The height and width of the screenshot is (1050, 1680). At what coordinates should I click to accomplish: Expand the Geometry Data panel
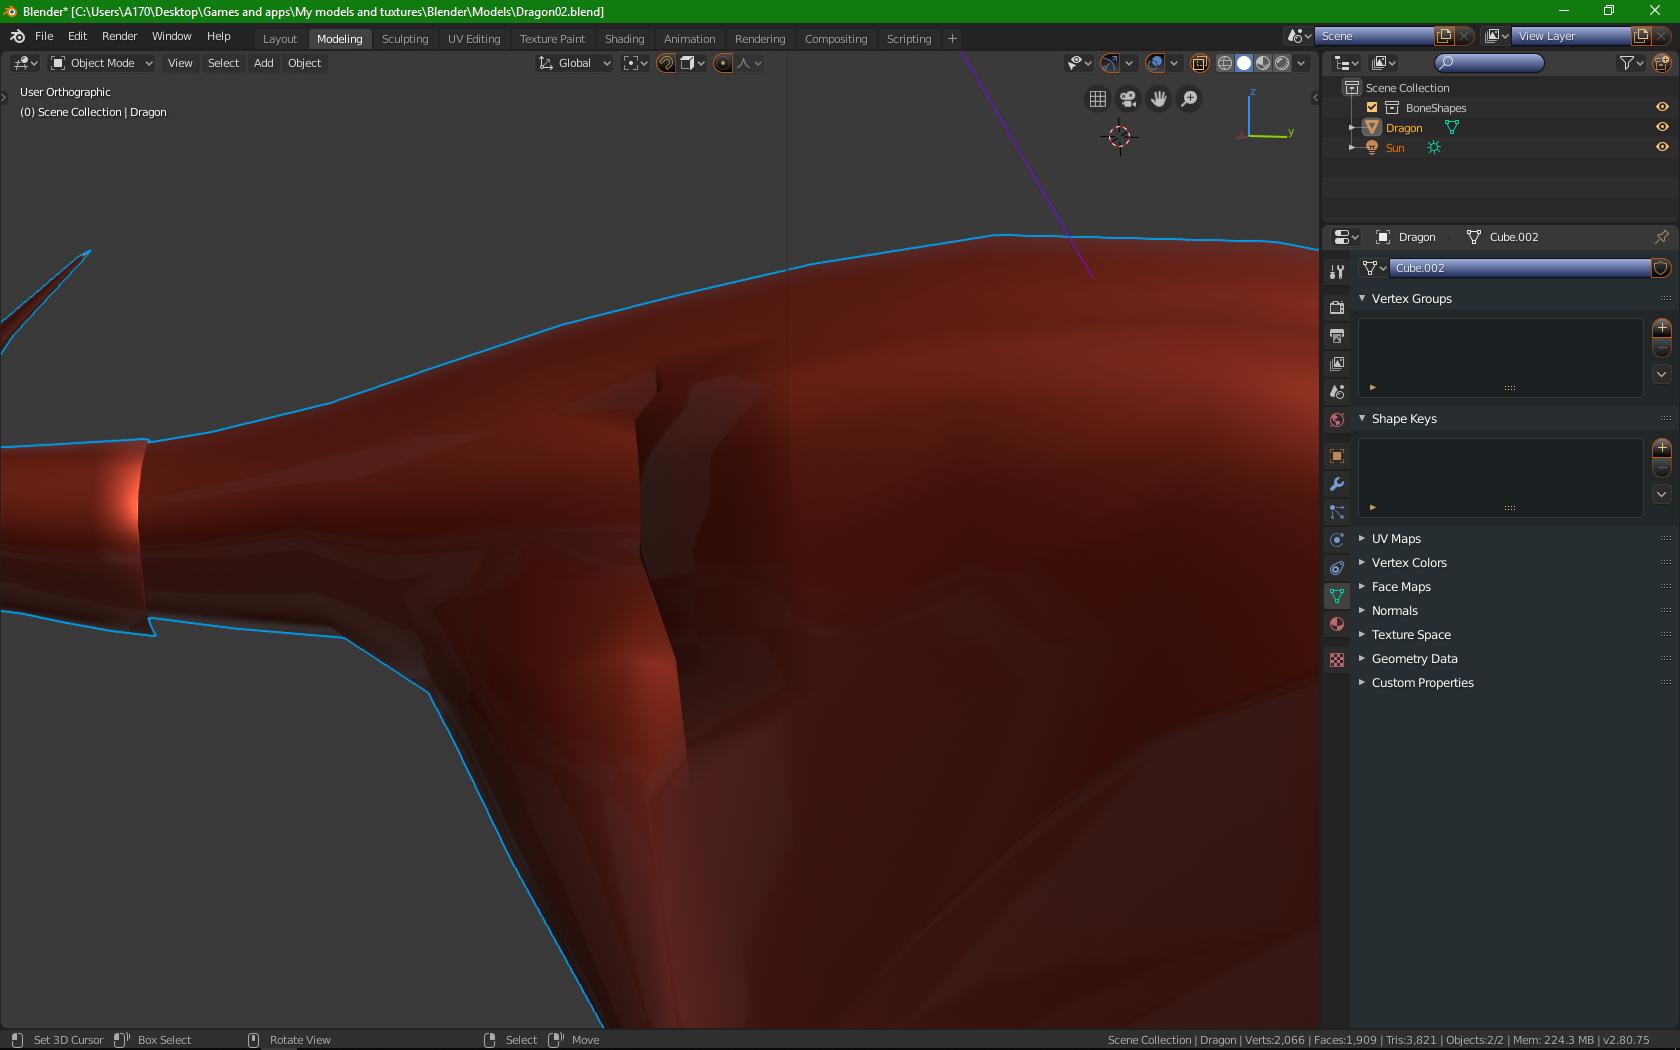1362,658
